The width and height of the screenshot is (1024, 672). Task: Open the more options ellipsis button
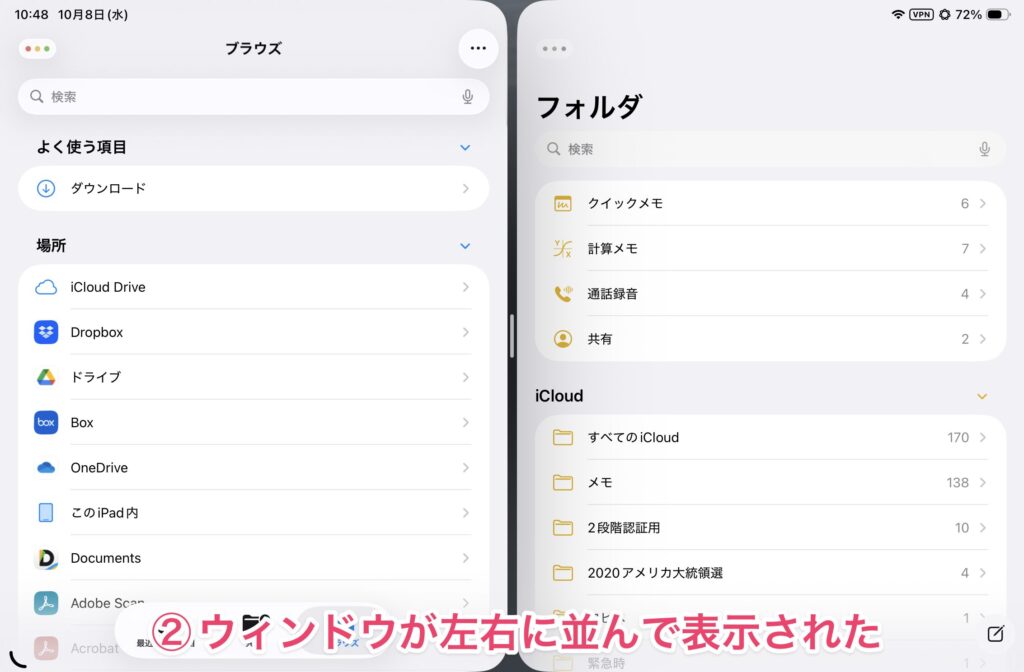pos(478,48)
